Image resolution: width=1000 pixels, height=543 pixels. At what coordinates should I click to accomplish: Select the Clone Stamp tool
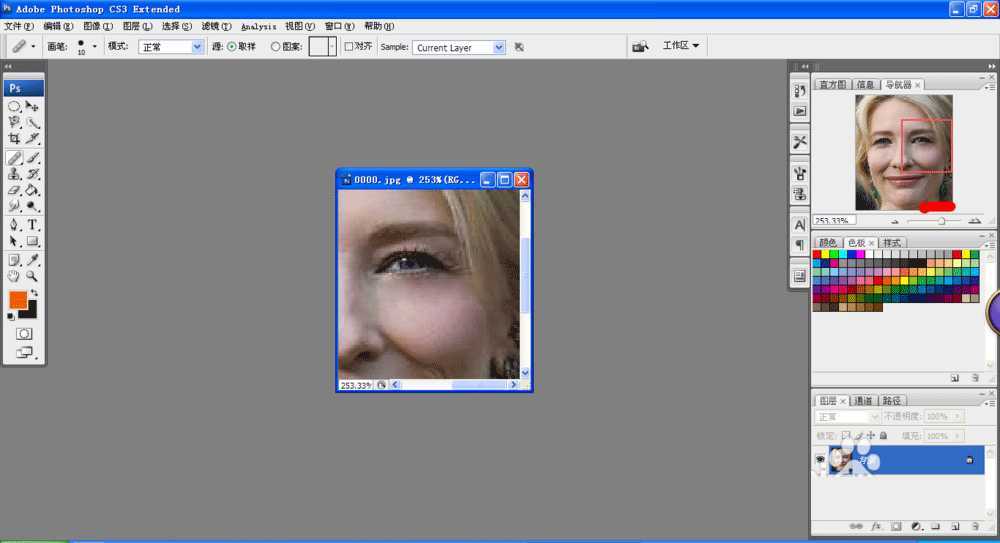tap(14, 174)
